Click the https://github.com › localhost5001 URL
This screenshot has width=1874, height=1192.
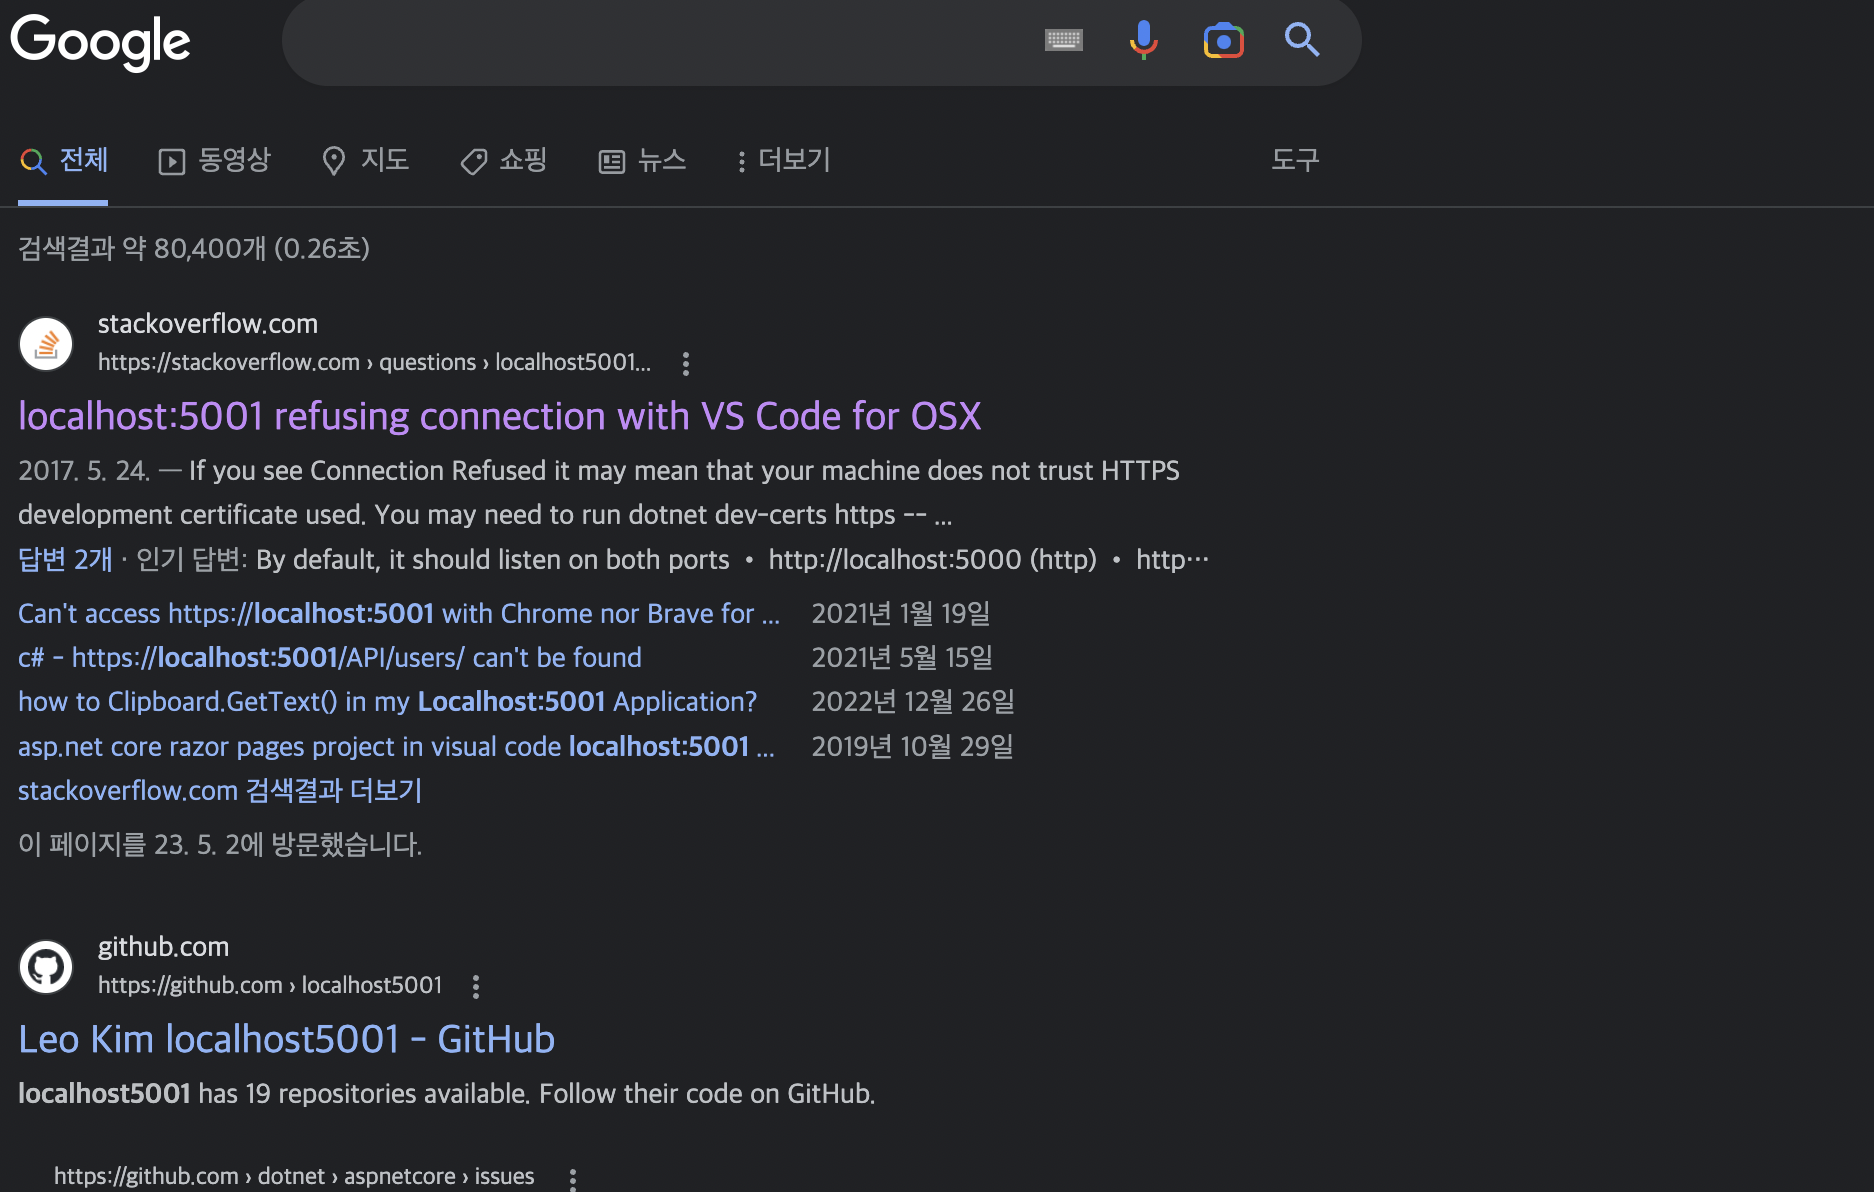[270, 985]
